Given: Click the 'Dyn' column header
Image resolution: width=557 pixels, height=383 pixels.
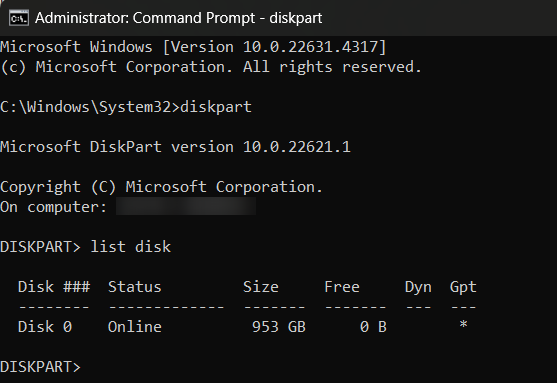Looking at the screenshot, I should (418, 287).
